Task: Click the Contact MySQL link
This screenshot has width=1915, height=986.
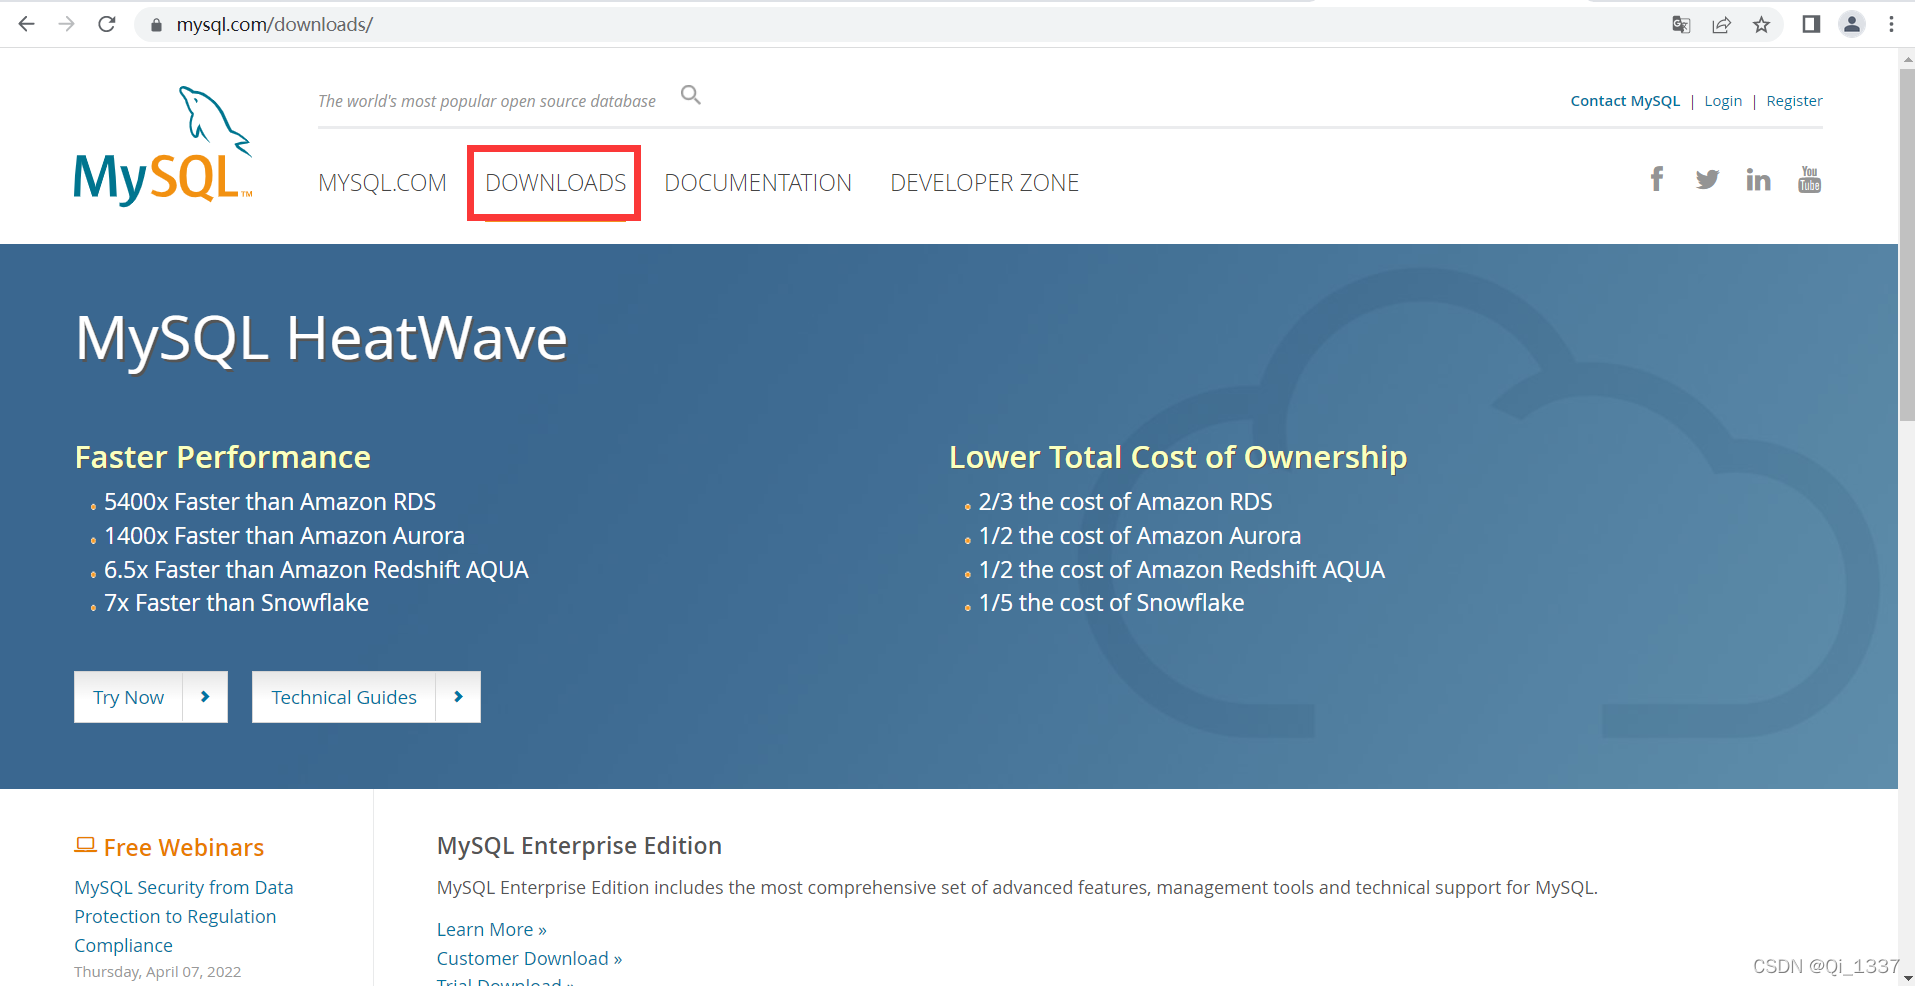Action: [1625, 101]
